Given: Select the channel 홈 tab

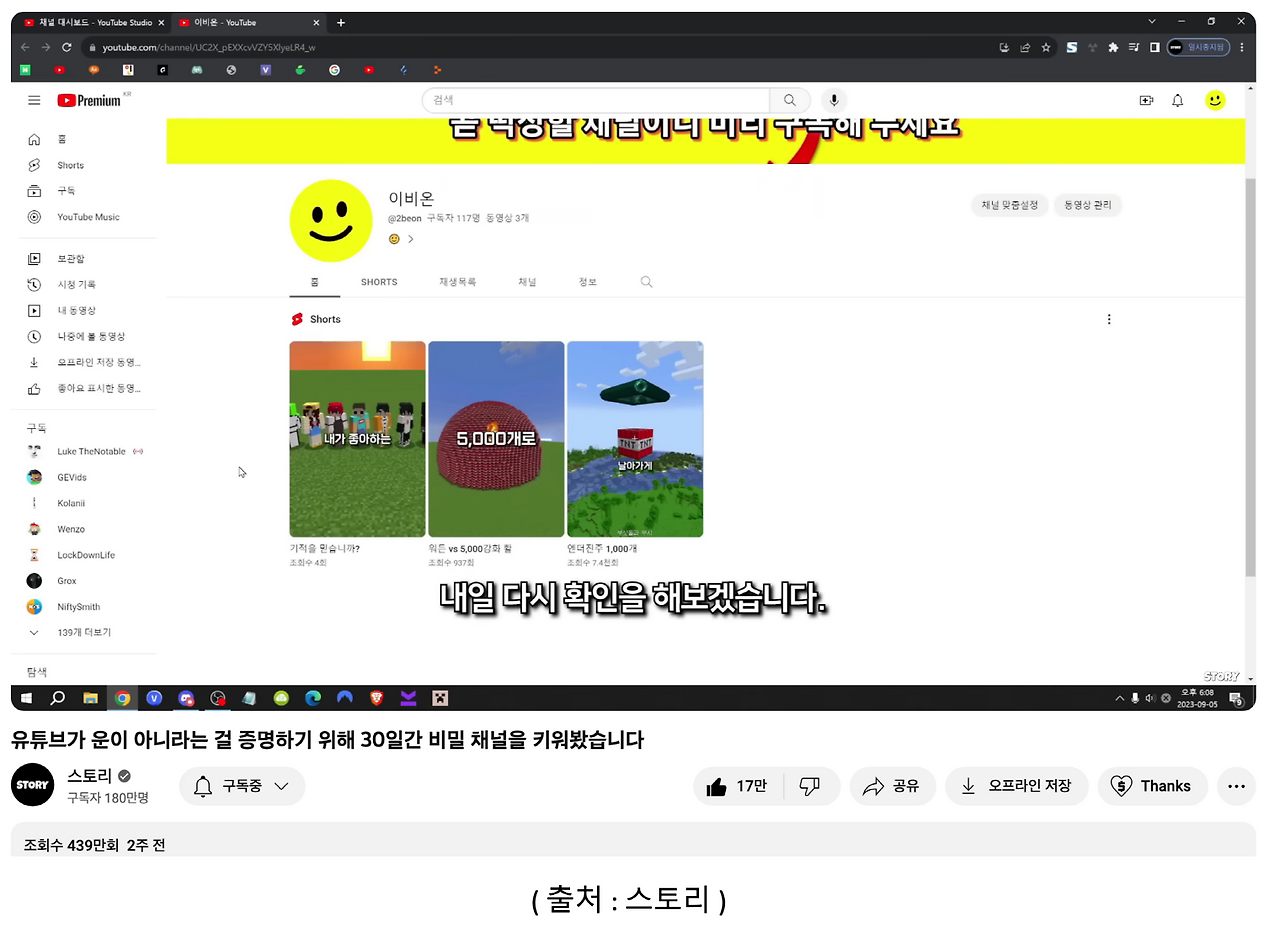Looking at the screenshot, I should [x=315, y=282].
